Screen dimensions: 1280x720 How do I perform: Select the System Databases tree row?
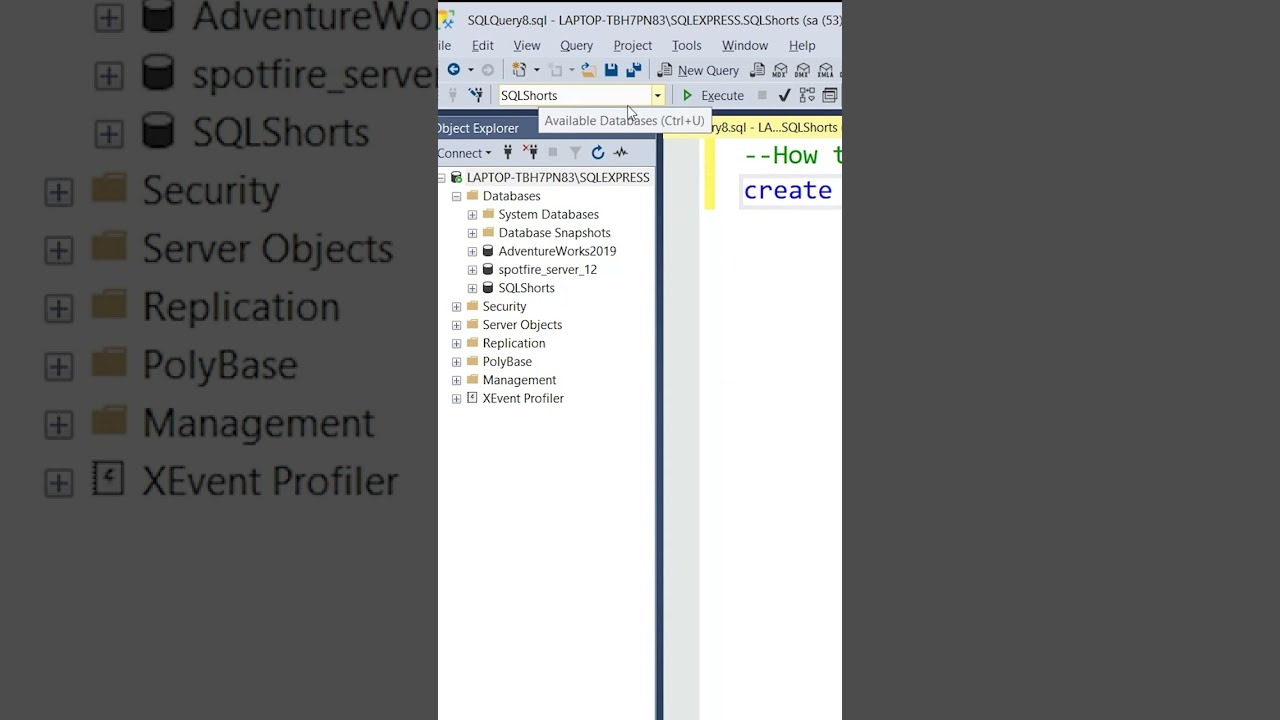(548, 214)
